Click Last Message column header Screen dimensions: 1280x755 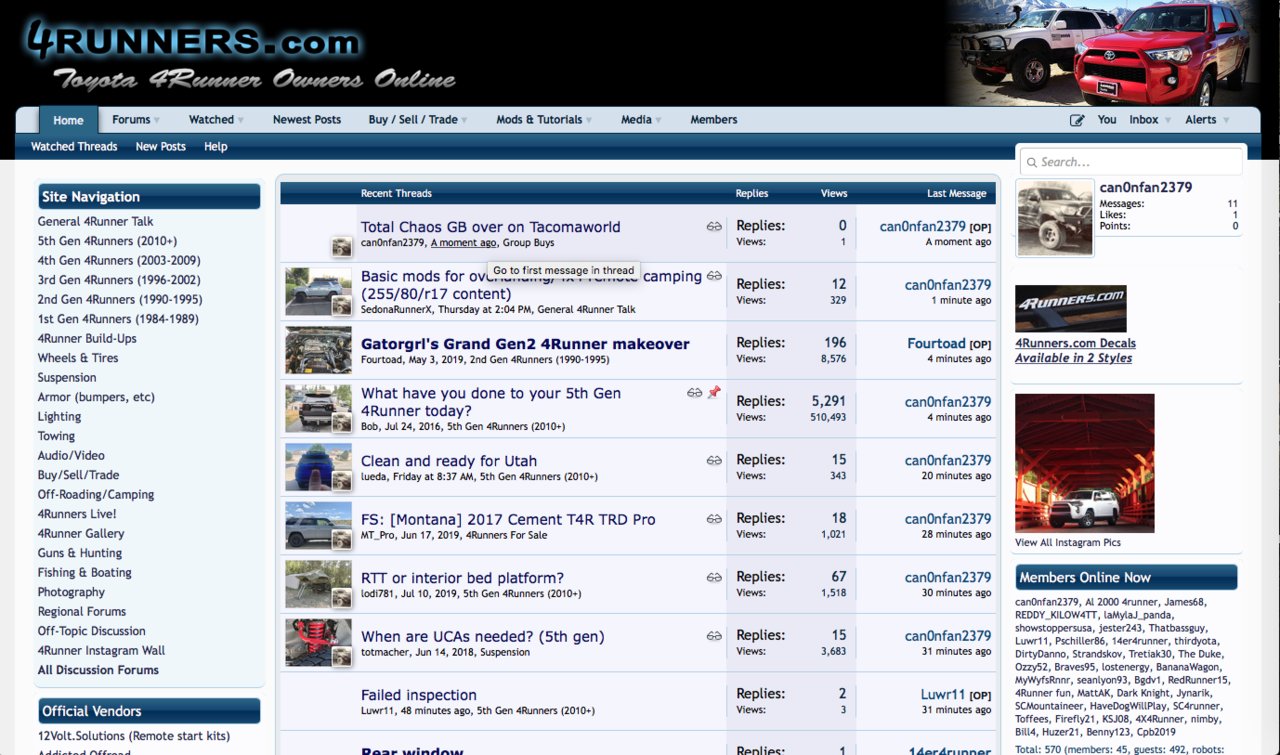(956, 194)
